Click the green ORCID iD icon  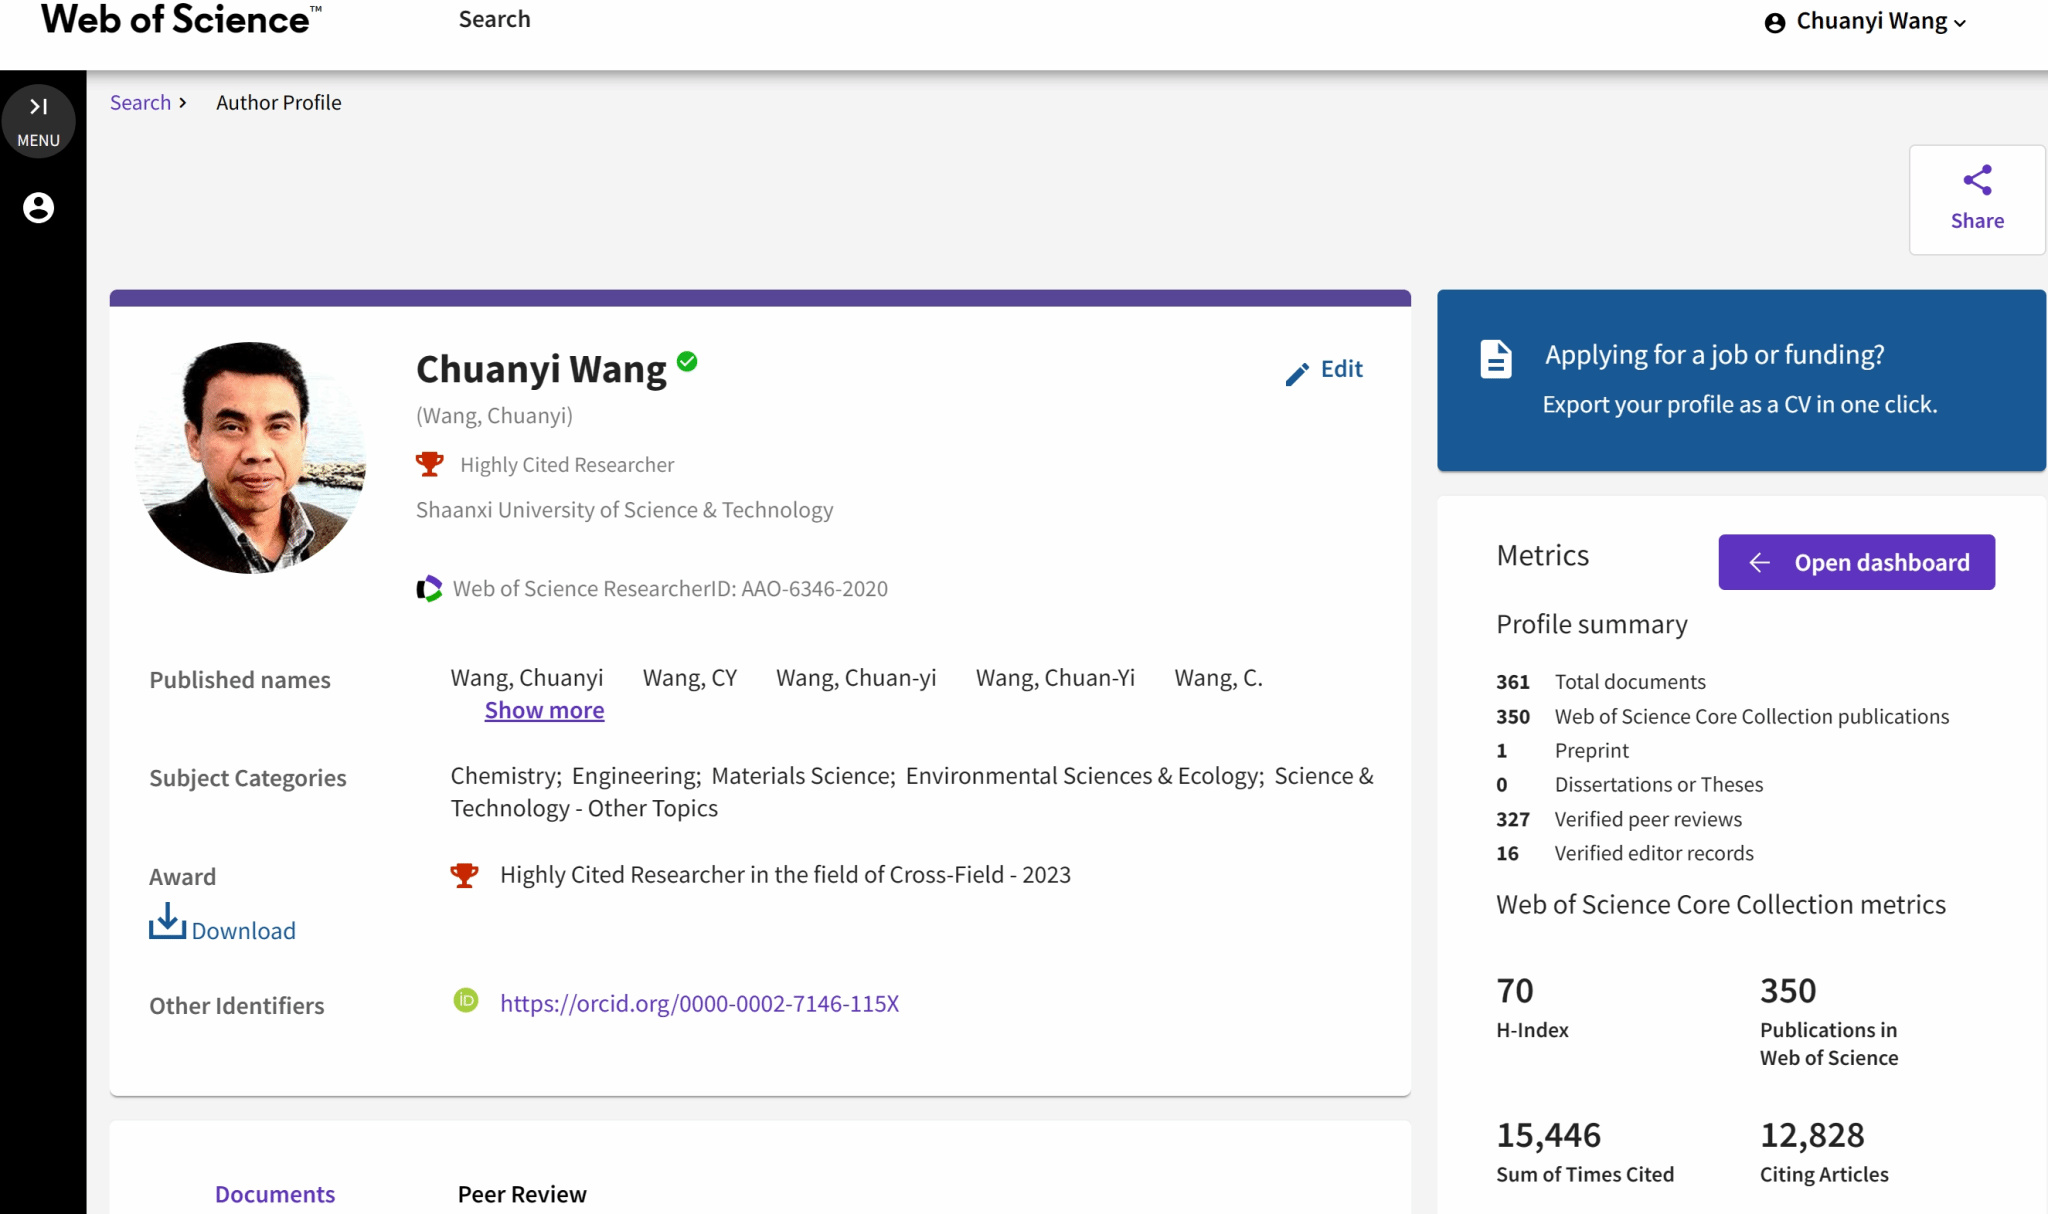tap(466, 1001)
